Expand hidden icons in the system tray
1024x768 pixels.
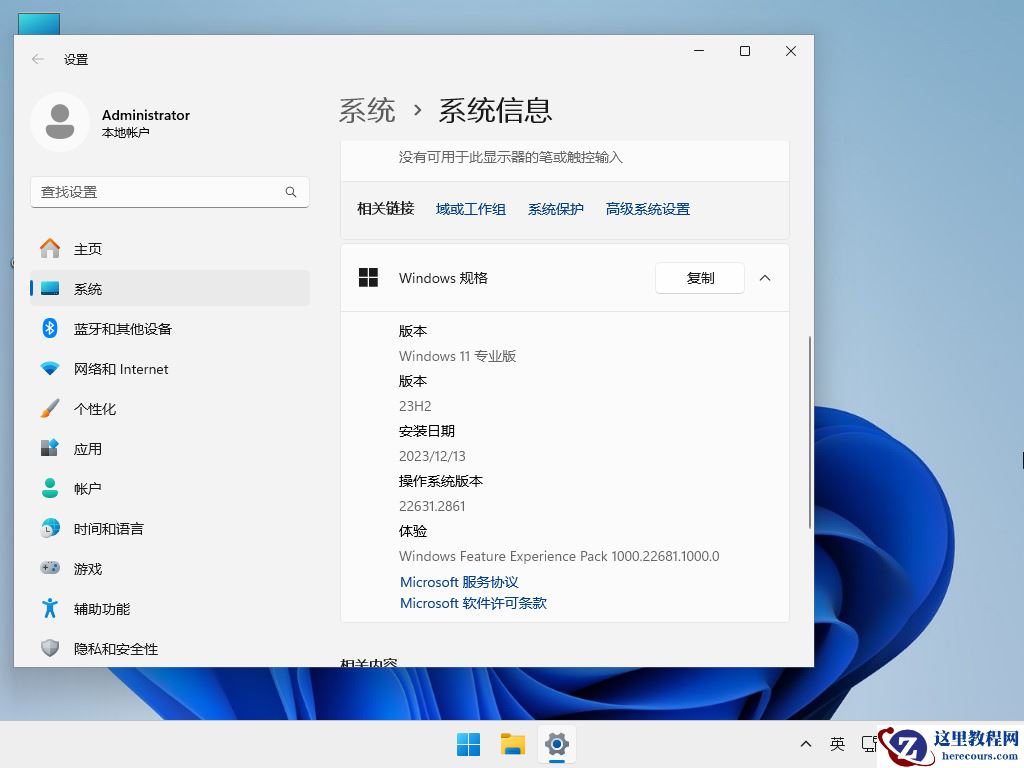click(x=805, y=744)
